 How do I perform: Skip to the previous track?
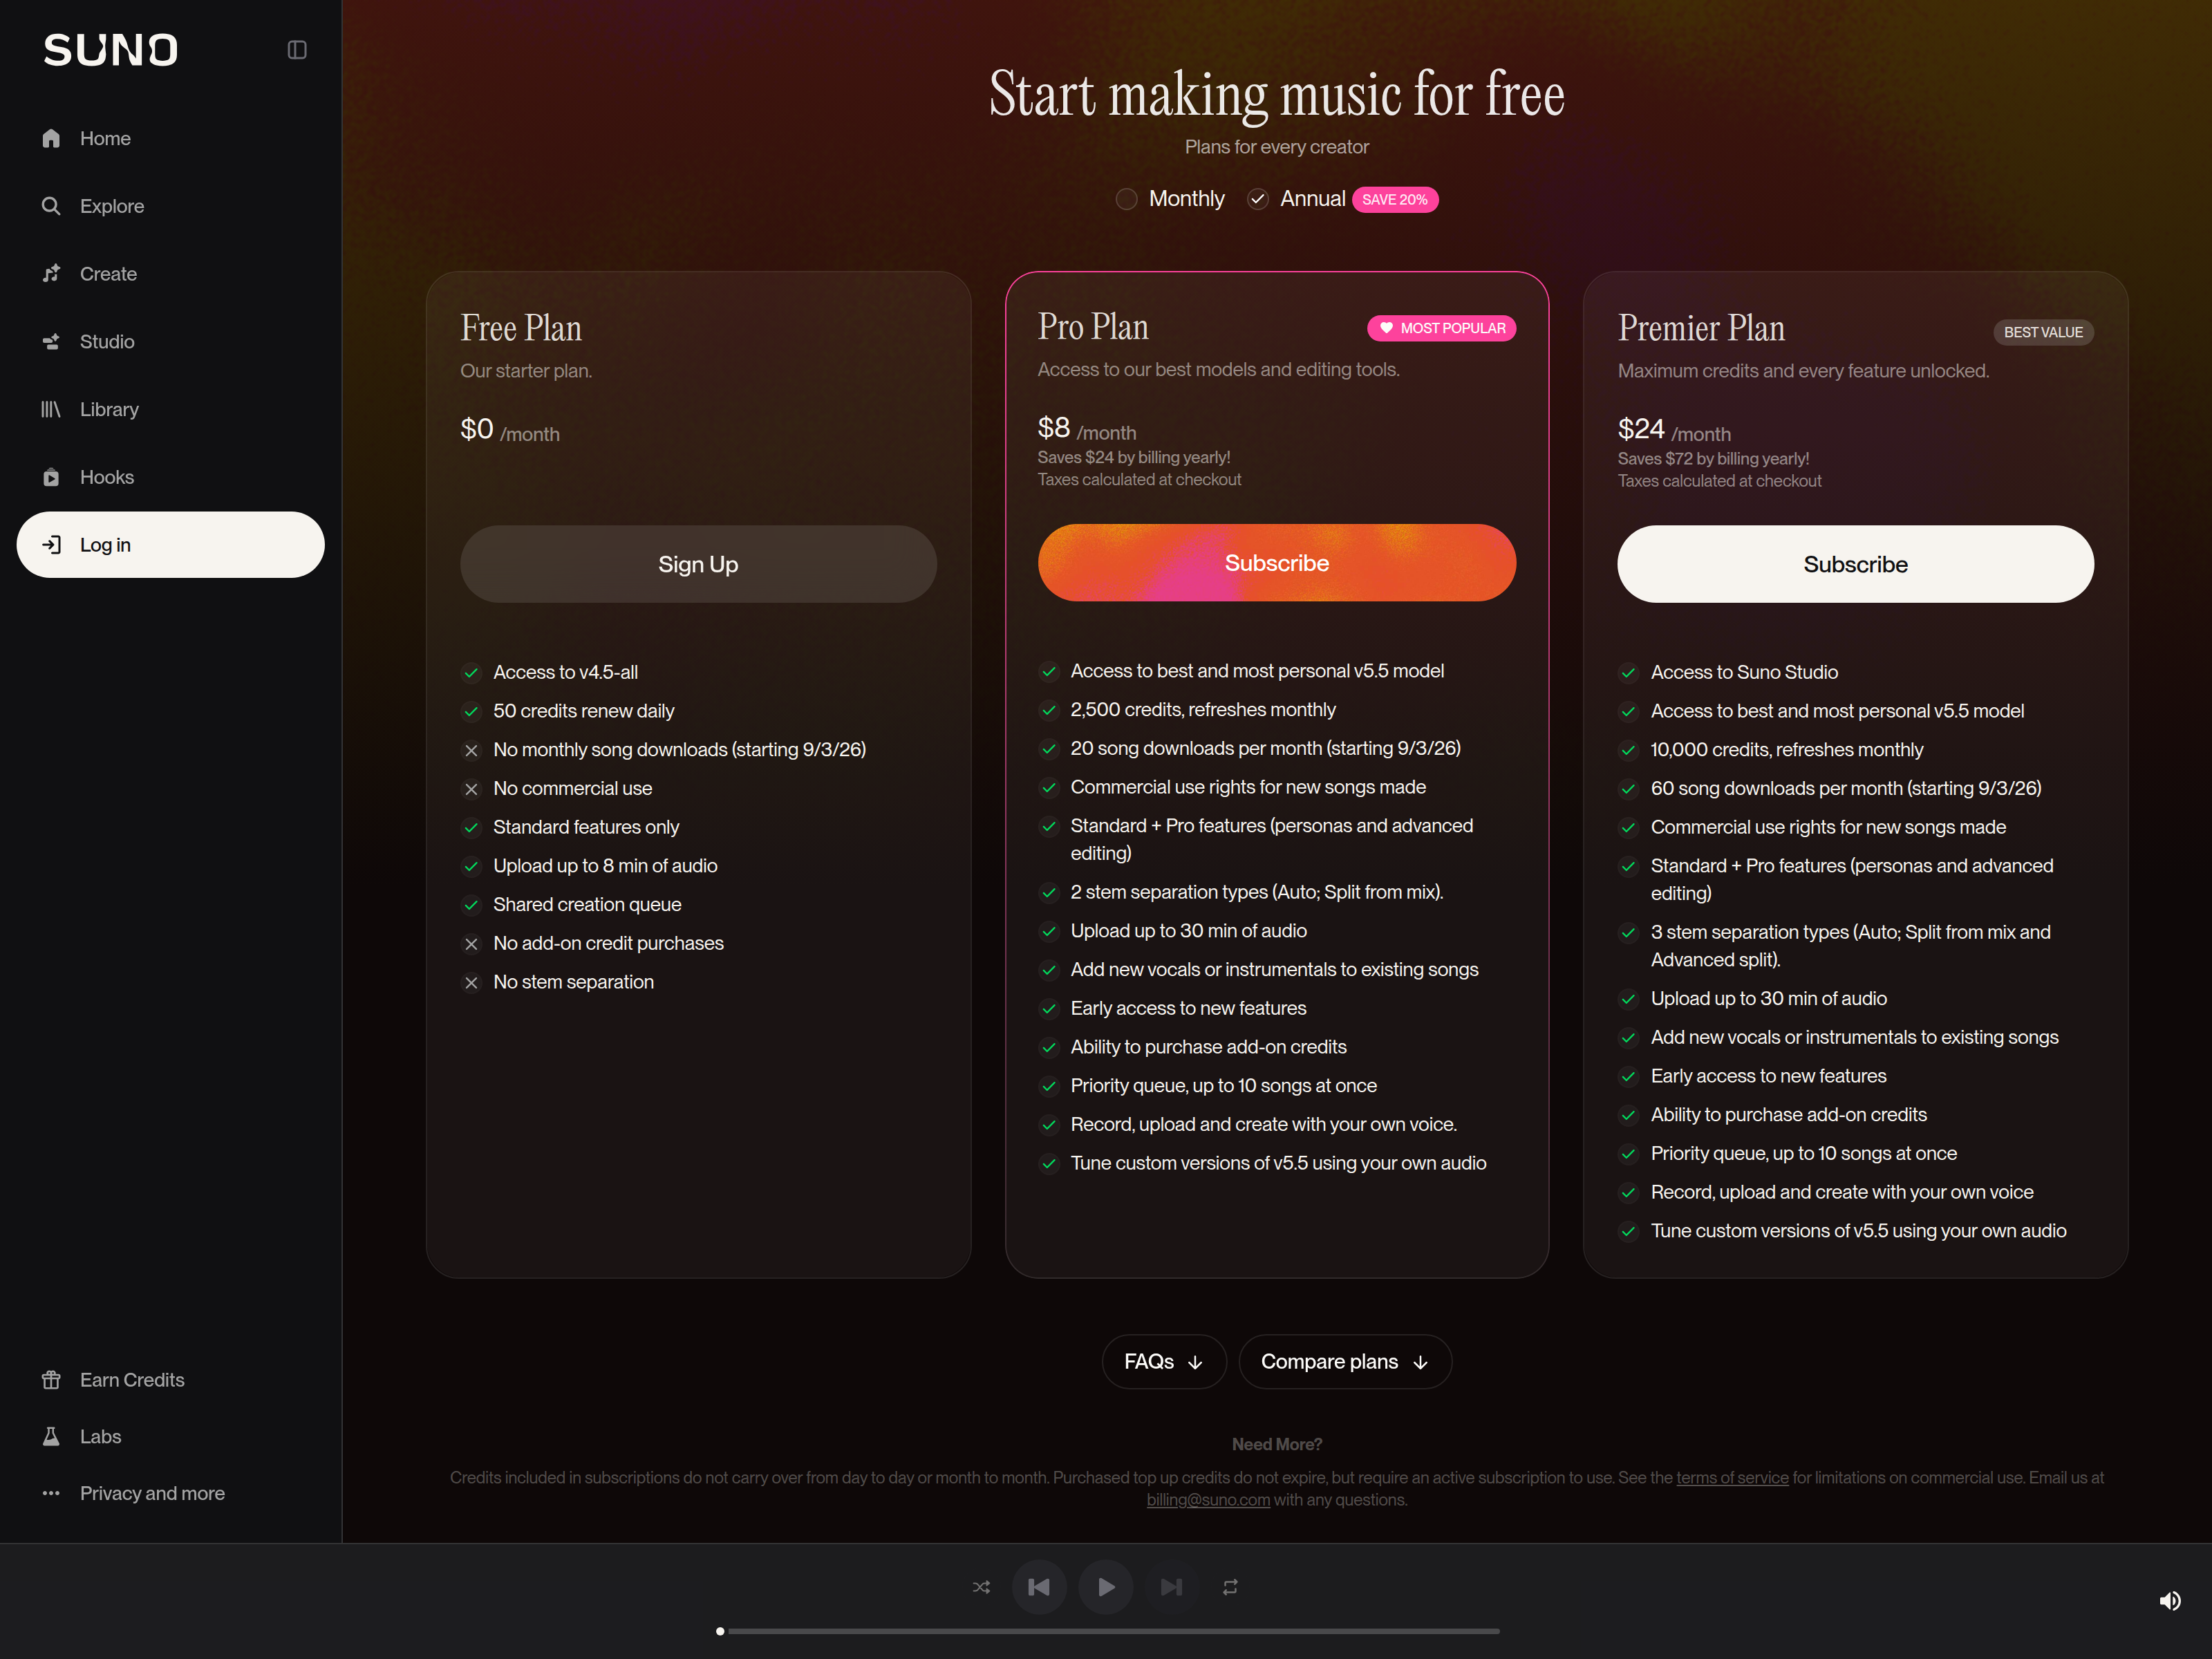point(1039,1587)
